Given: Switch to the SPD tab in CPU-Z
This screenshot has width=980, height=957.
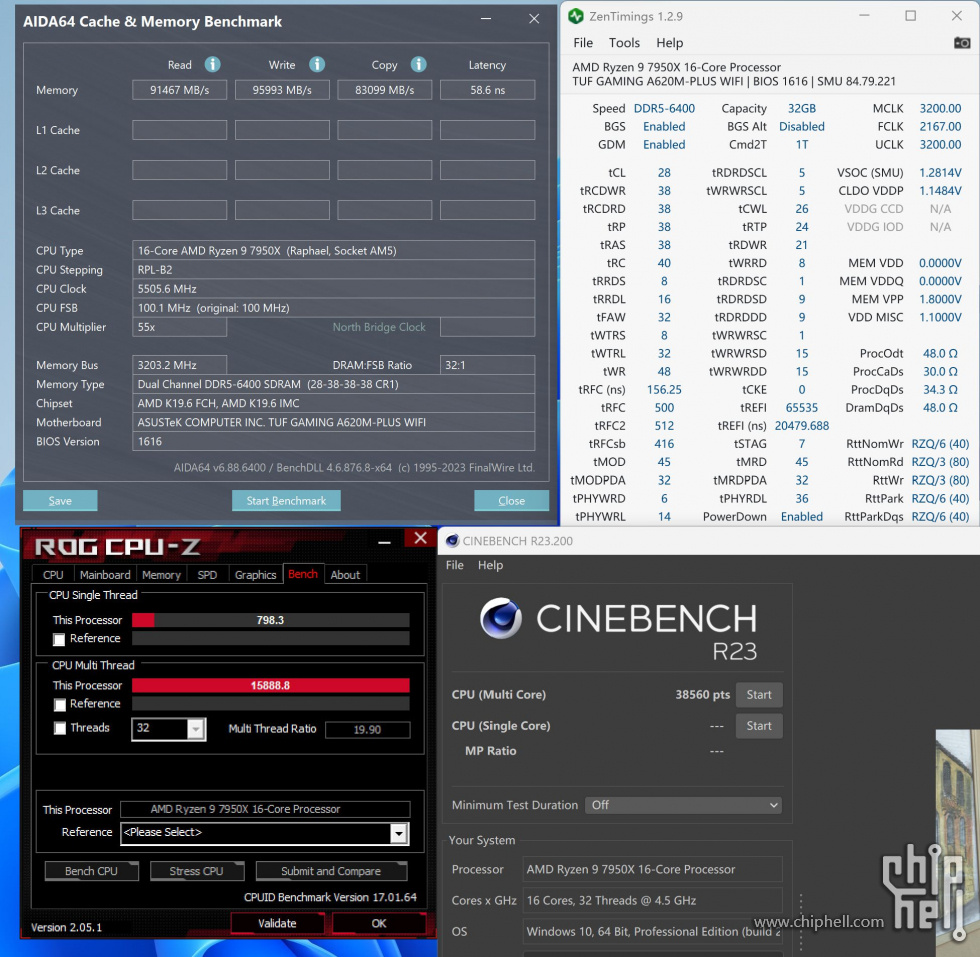Looking at the screenshot, I should point(207,574).
